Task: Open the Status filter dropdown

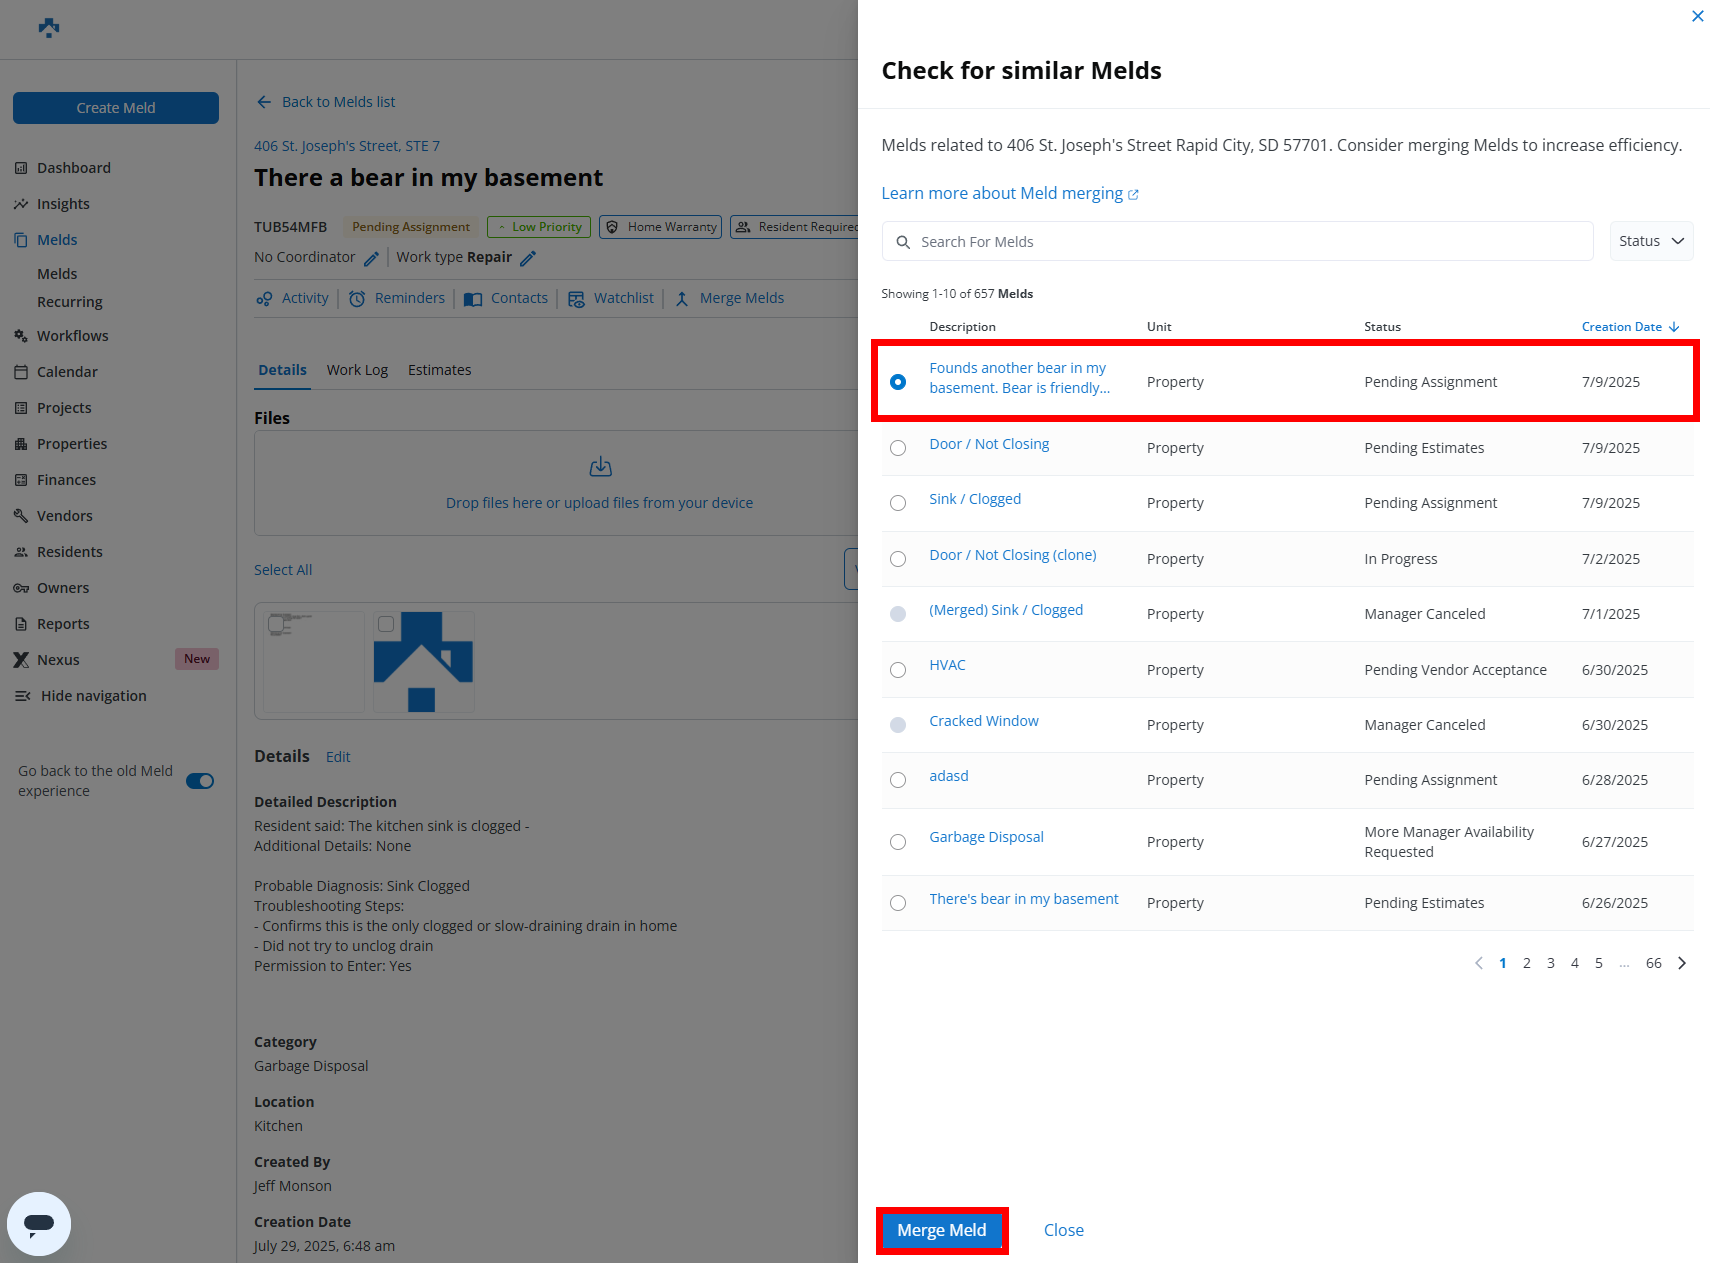Action: point(1650,241)
